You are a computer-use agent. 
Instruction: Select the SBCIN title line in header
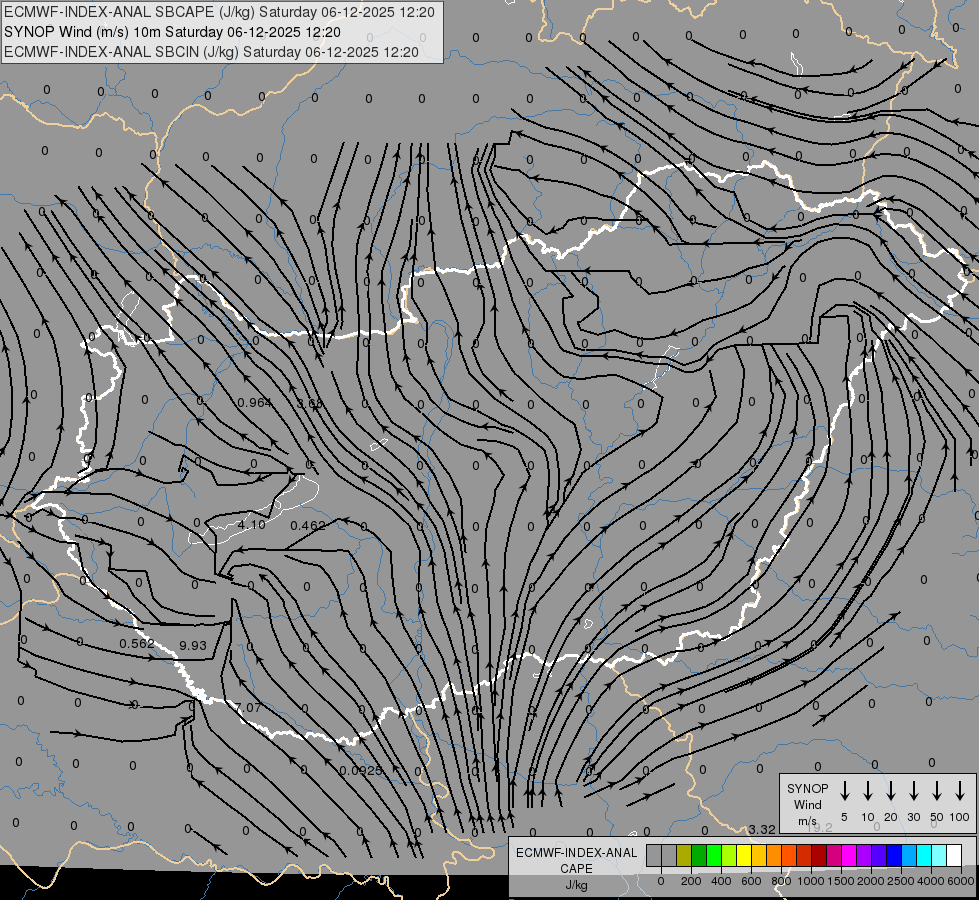(211, 52)
